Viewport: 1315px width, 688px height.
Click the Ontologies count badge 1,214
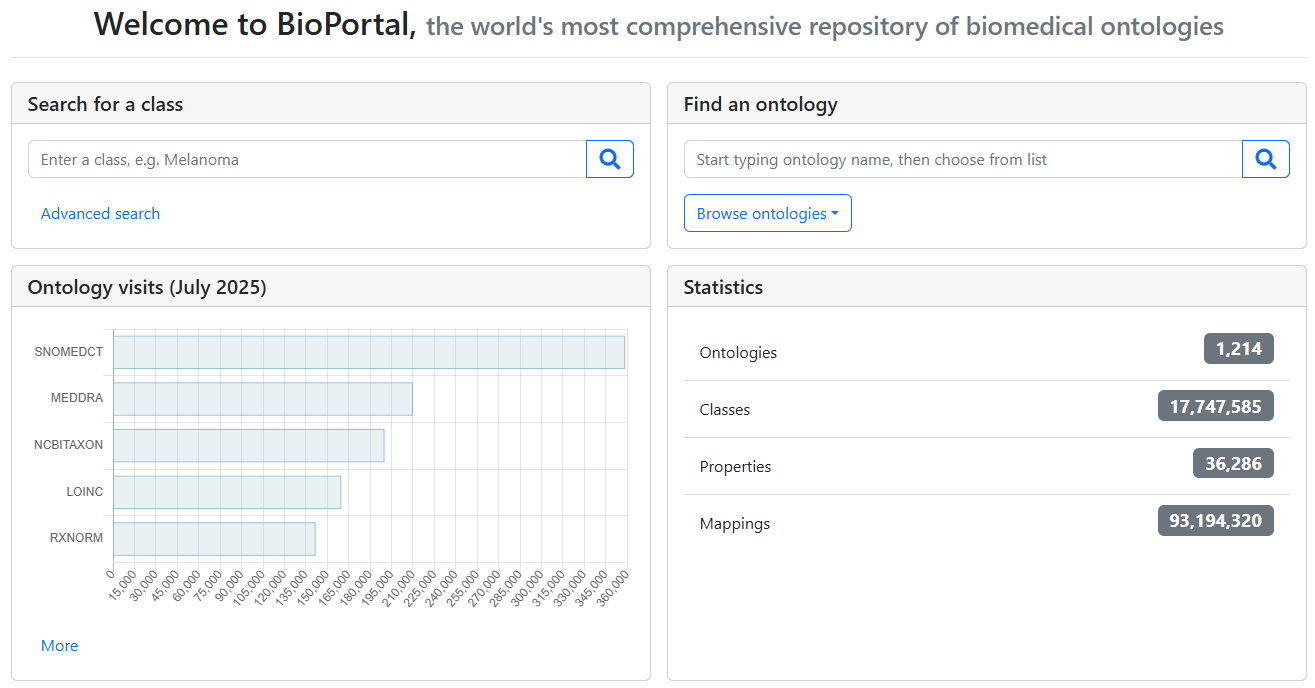click(1238, 349)
